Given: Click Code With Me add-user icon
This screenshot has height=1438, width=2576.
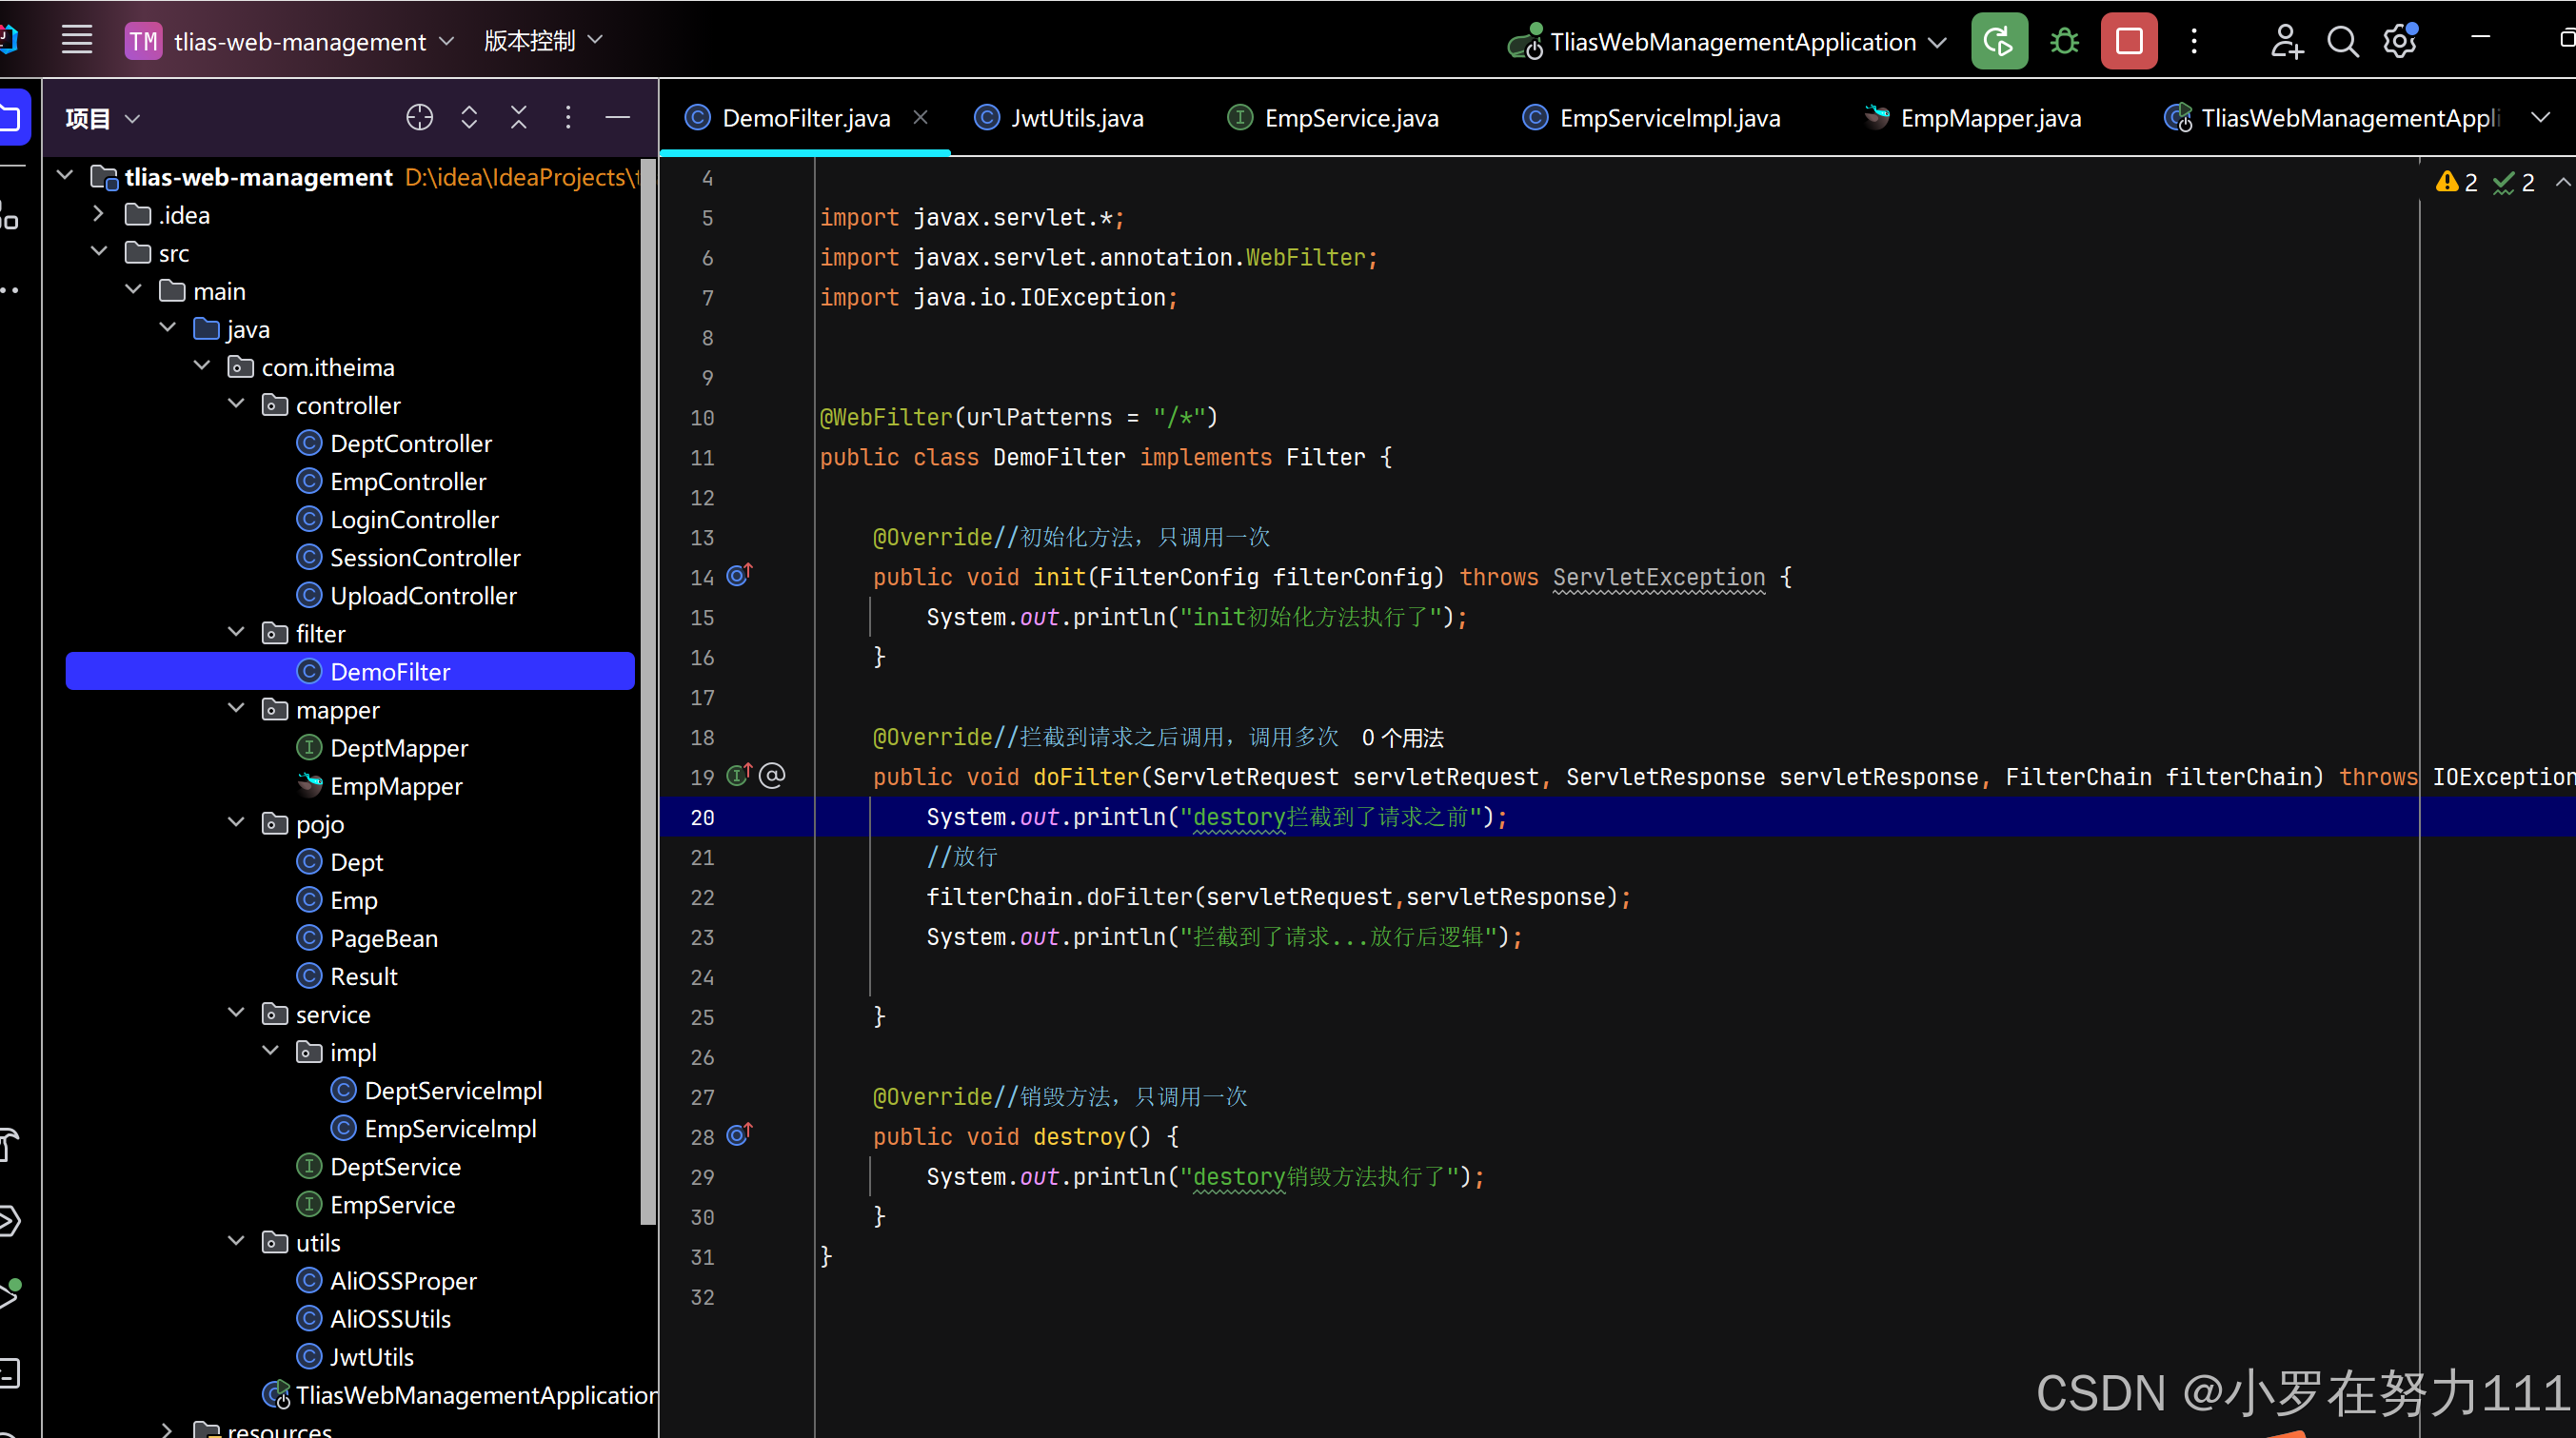Looking at the screenshot, I should (2285, 41).
